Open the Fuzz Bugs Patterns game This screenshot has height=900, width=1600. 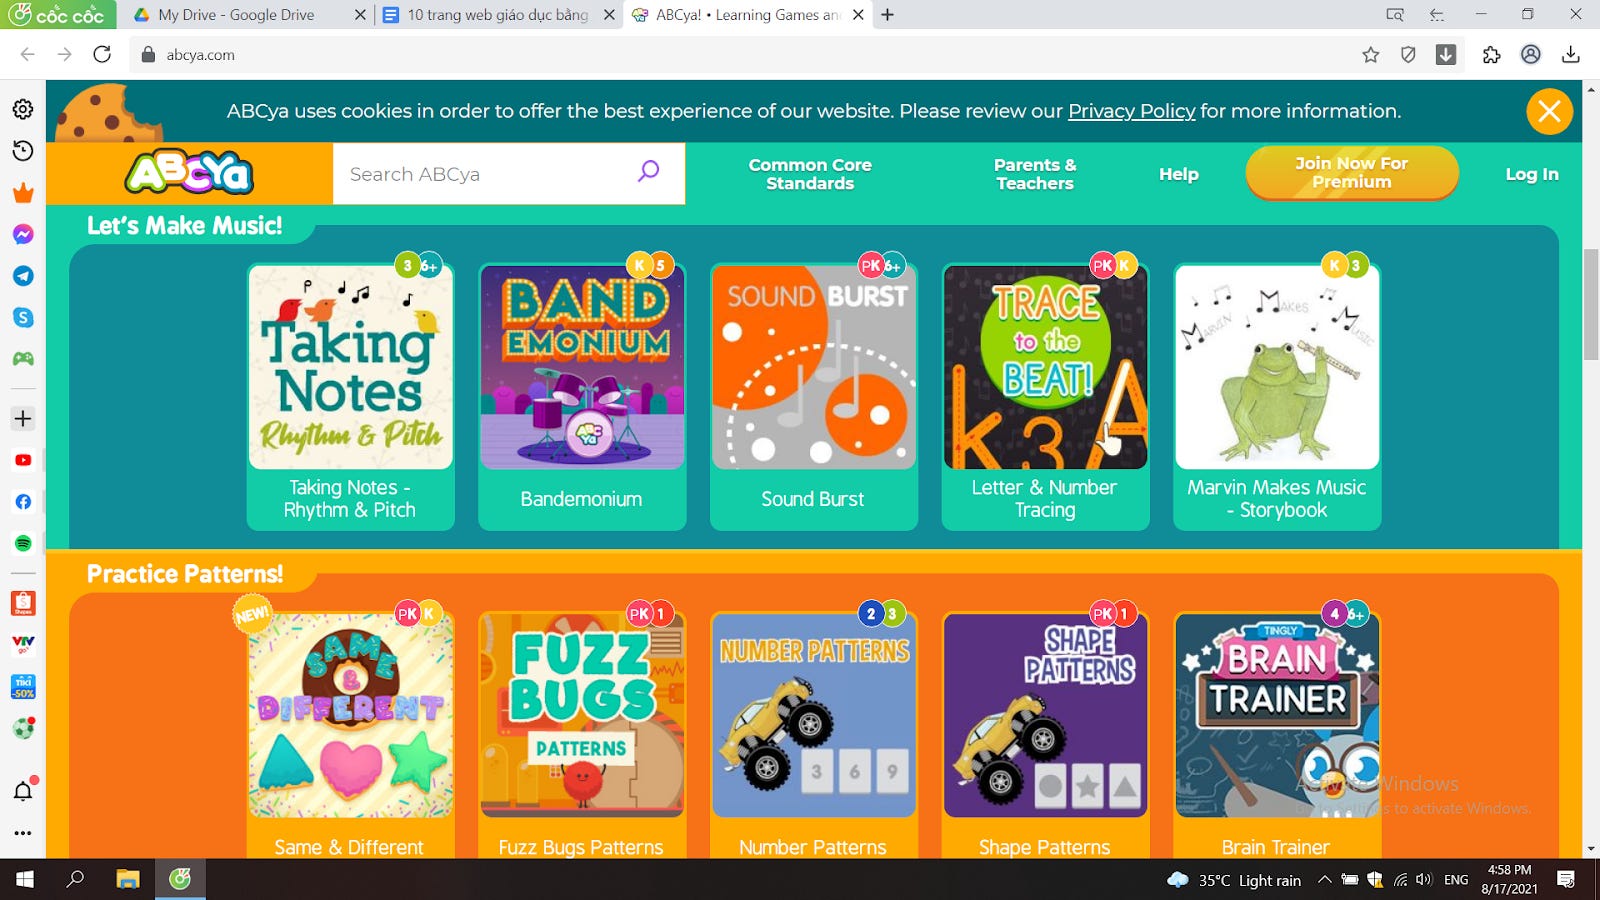point(582,735)
